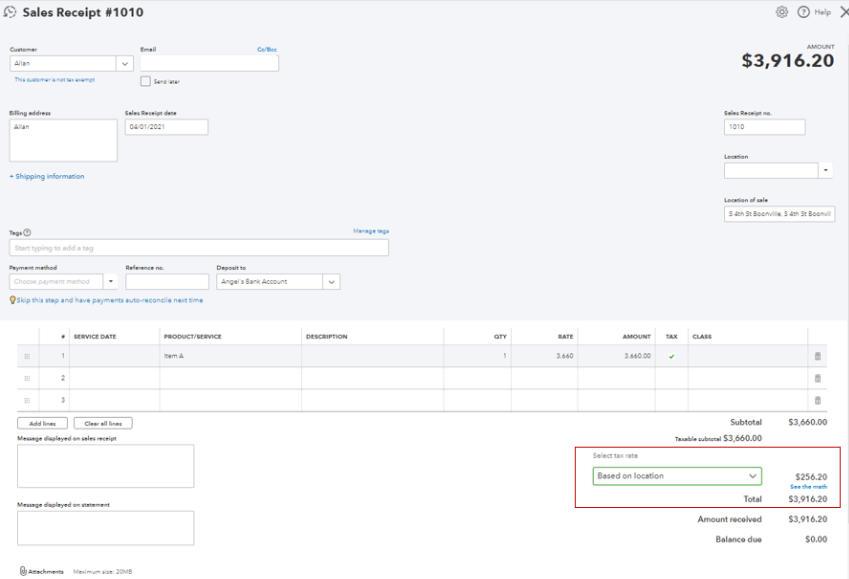
Task: Click the Attachments paperclip icon
Action: coord(23,571)
